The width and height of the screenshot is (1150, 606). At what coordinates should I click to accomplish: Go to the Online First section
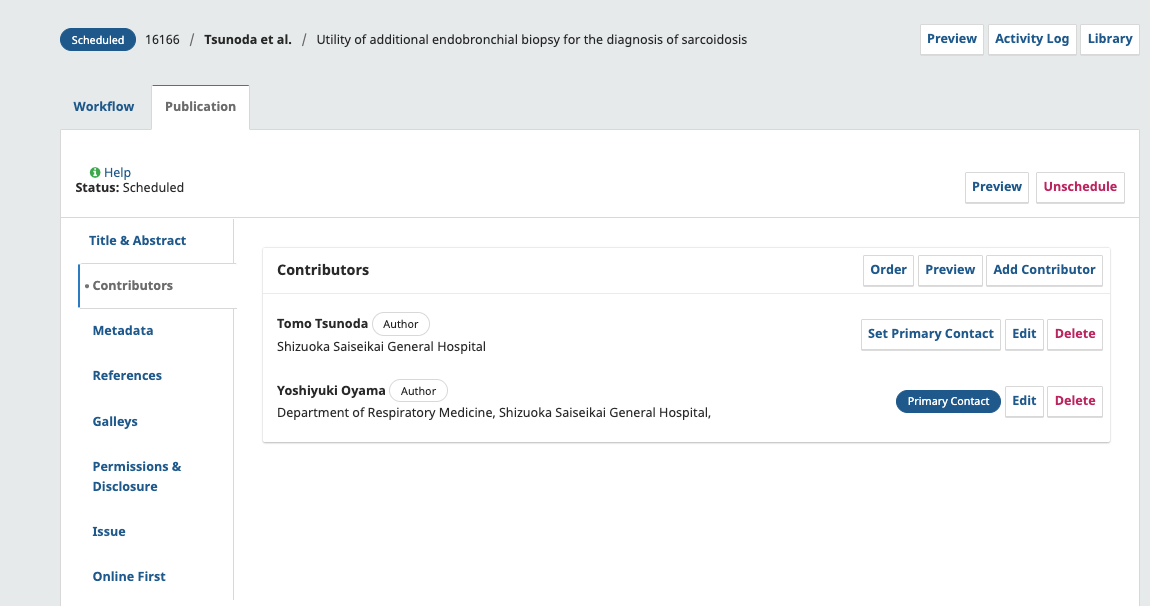point(129,577)
